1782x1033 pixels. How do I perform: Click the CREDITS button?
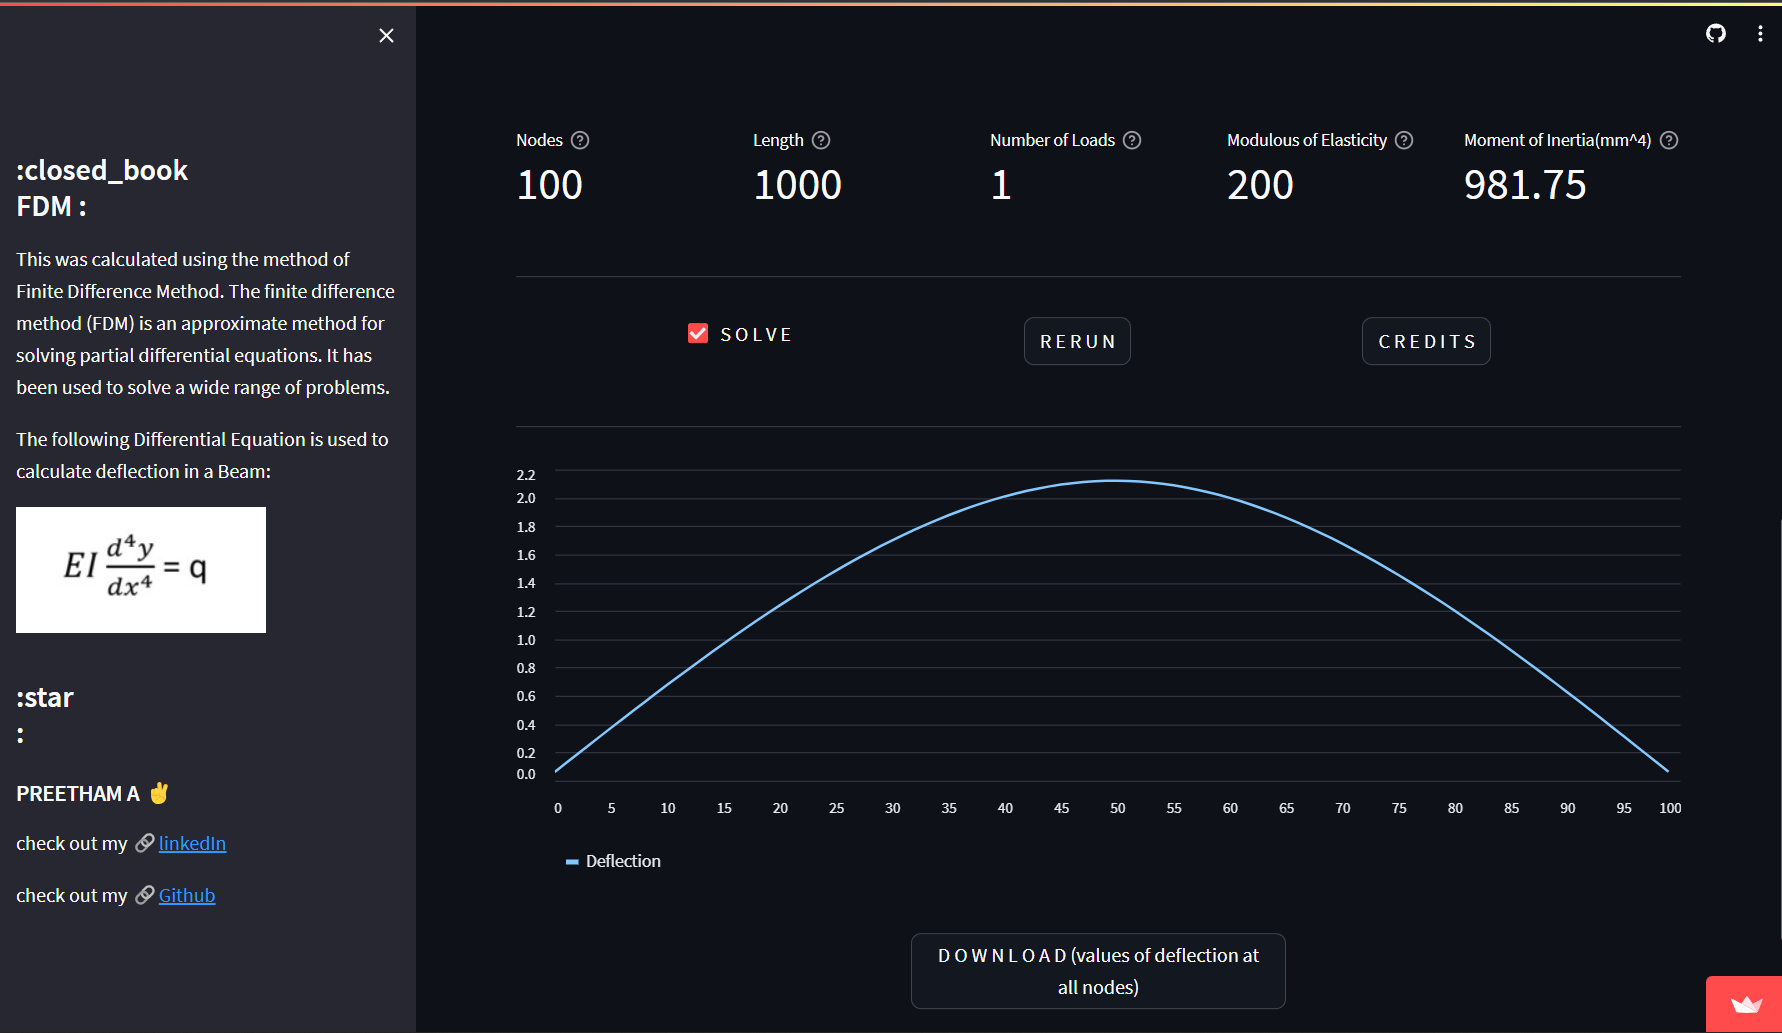coord(1426,341)
